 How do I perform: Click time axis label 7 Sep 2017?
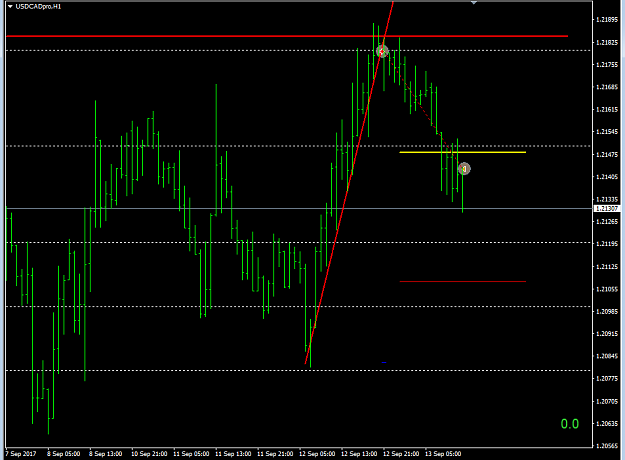(21, 454)
